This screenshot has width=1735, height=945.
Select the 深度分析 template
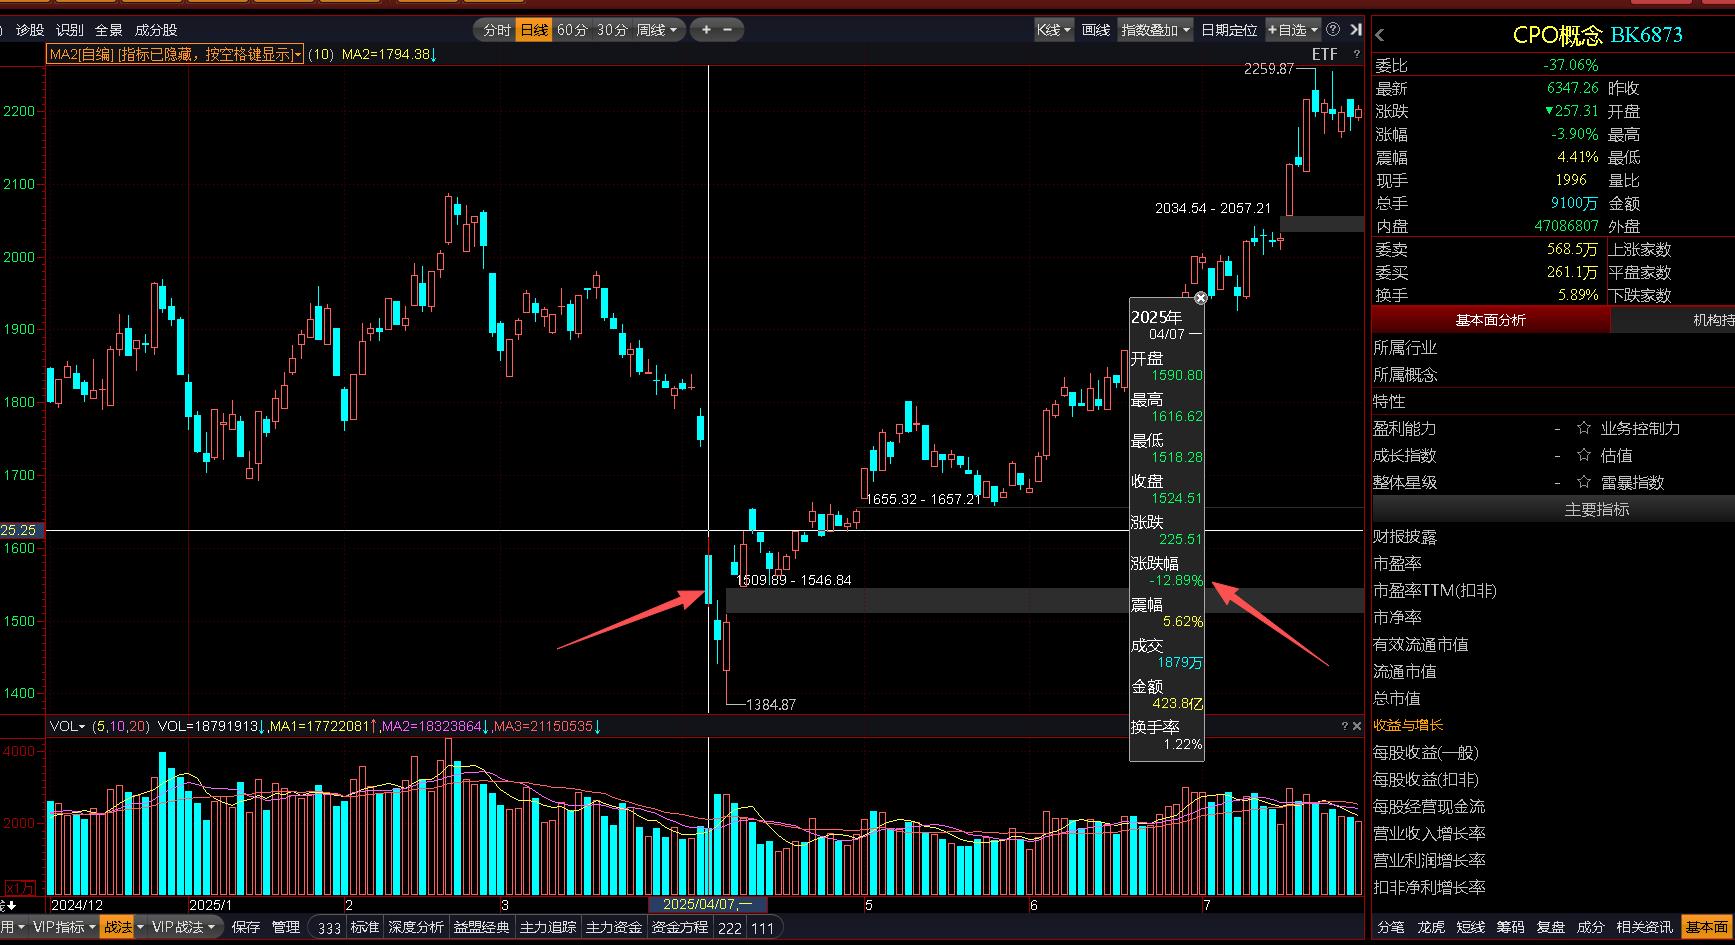click(x=416, y=927)
